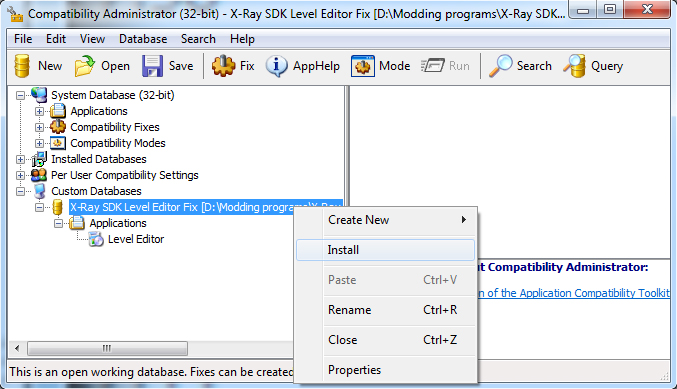Collapse the System Database (32-bit) node
The width and height of the screenshot is (677, 389).
pyautogui.click(x=20, y=95)
